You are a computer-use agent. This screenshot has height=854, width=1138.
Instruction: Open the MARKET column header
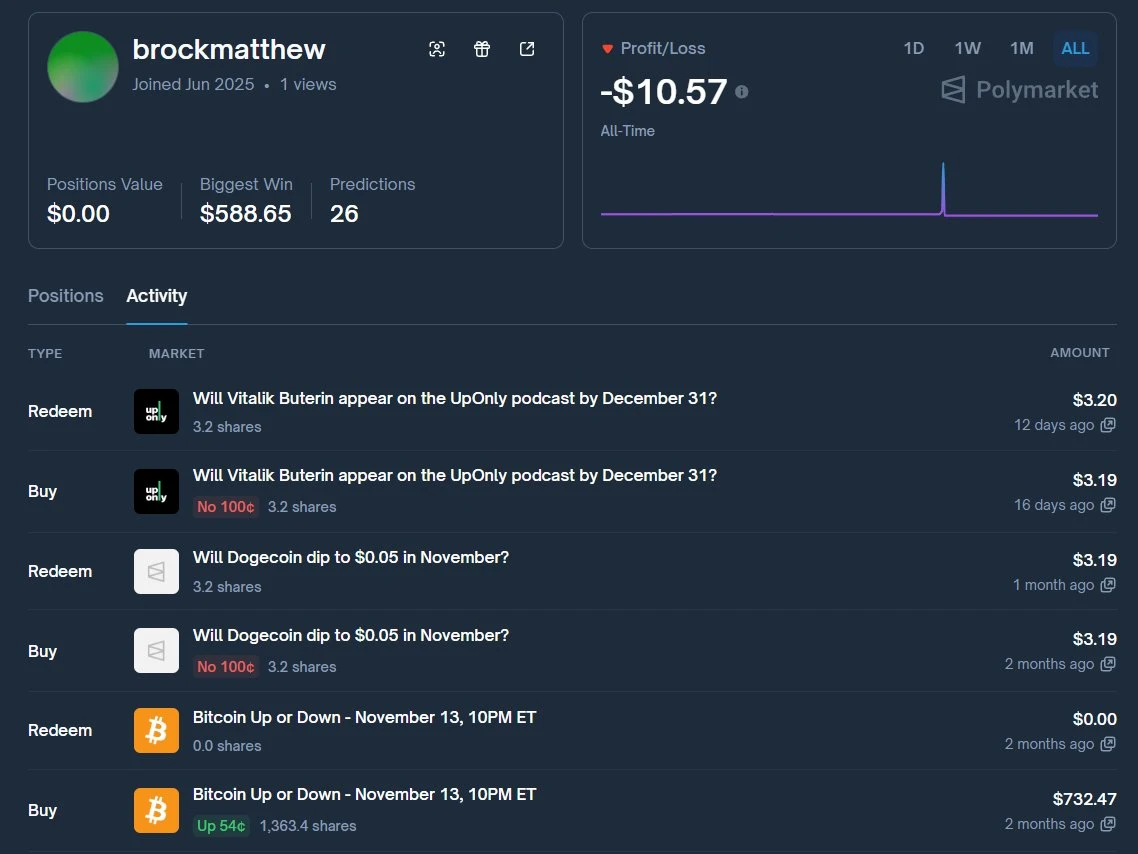point(176,353)
